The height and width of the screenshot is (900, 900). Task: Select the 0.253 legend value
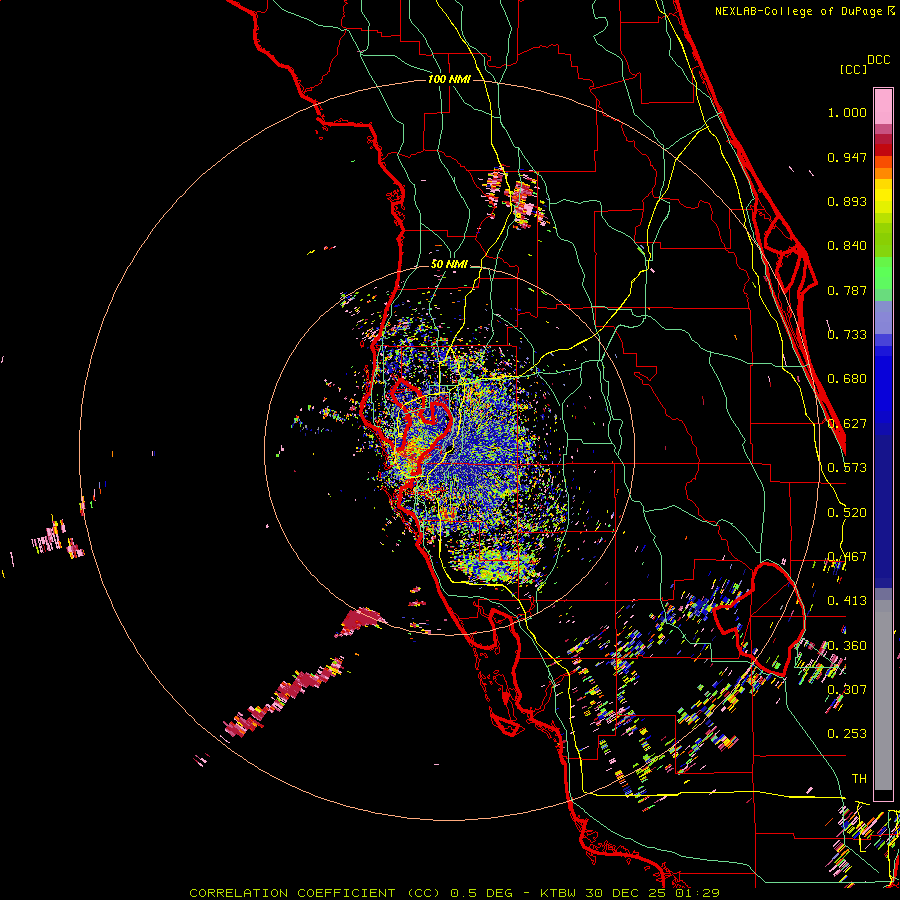(847, 734)
